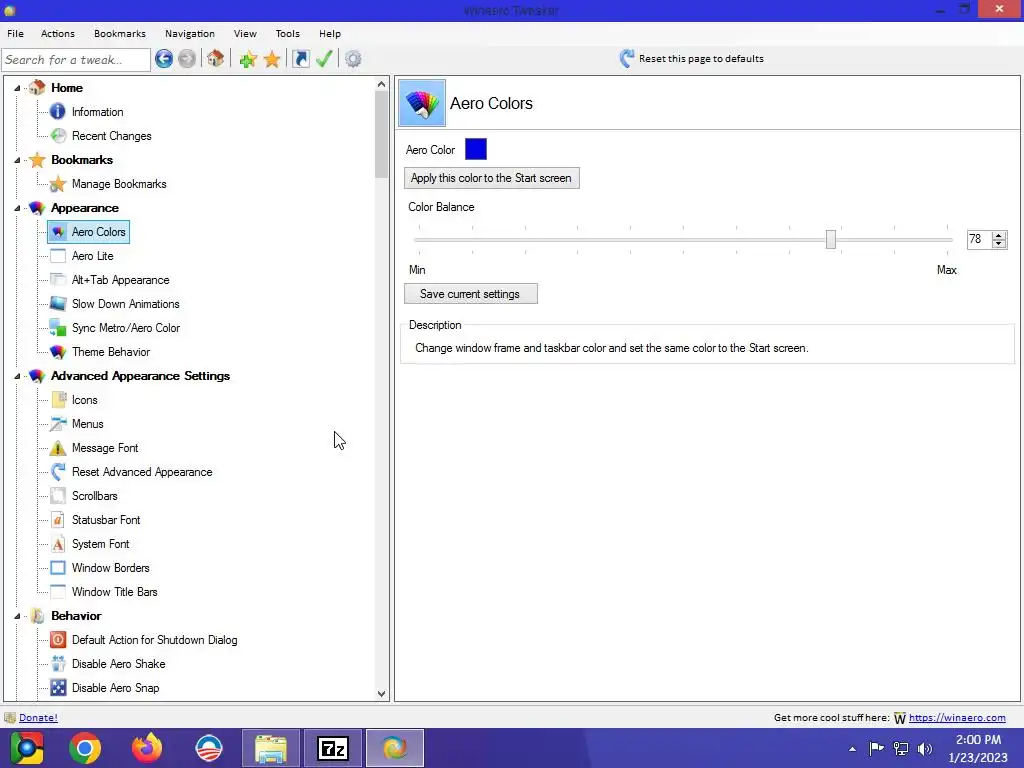Click the Create shortcut arrow toolbar icon
Screen dimensions: 1024x768
pos(300,59)
